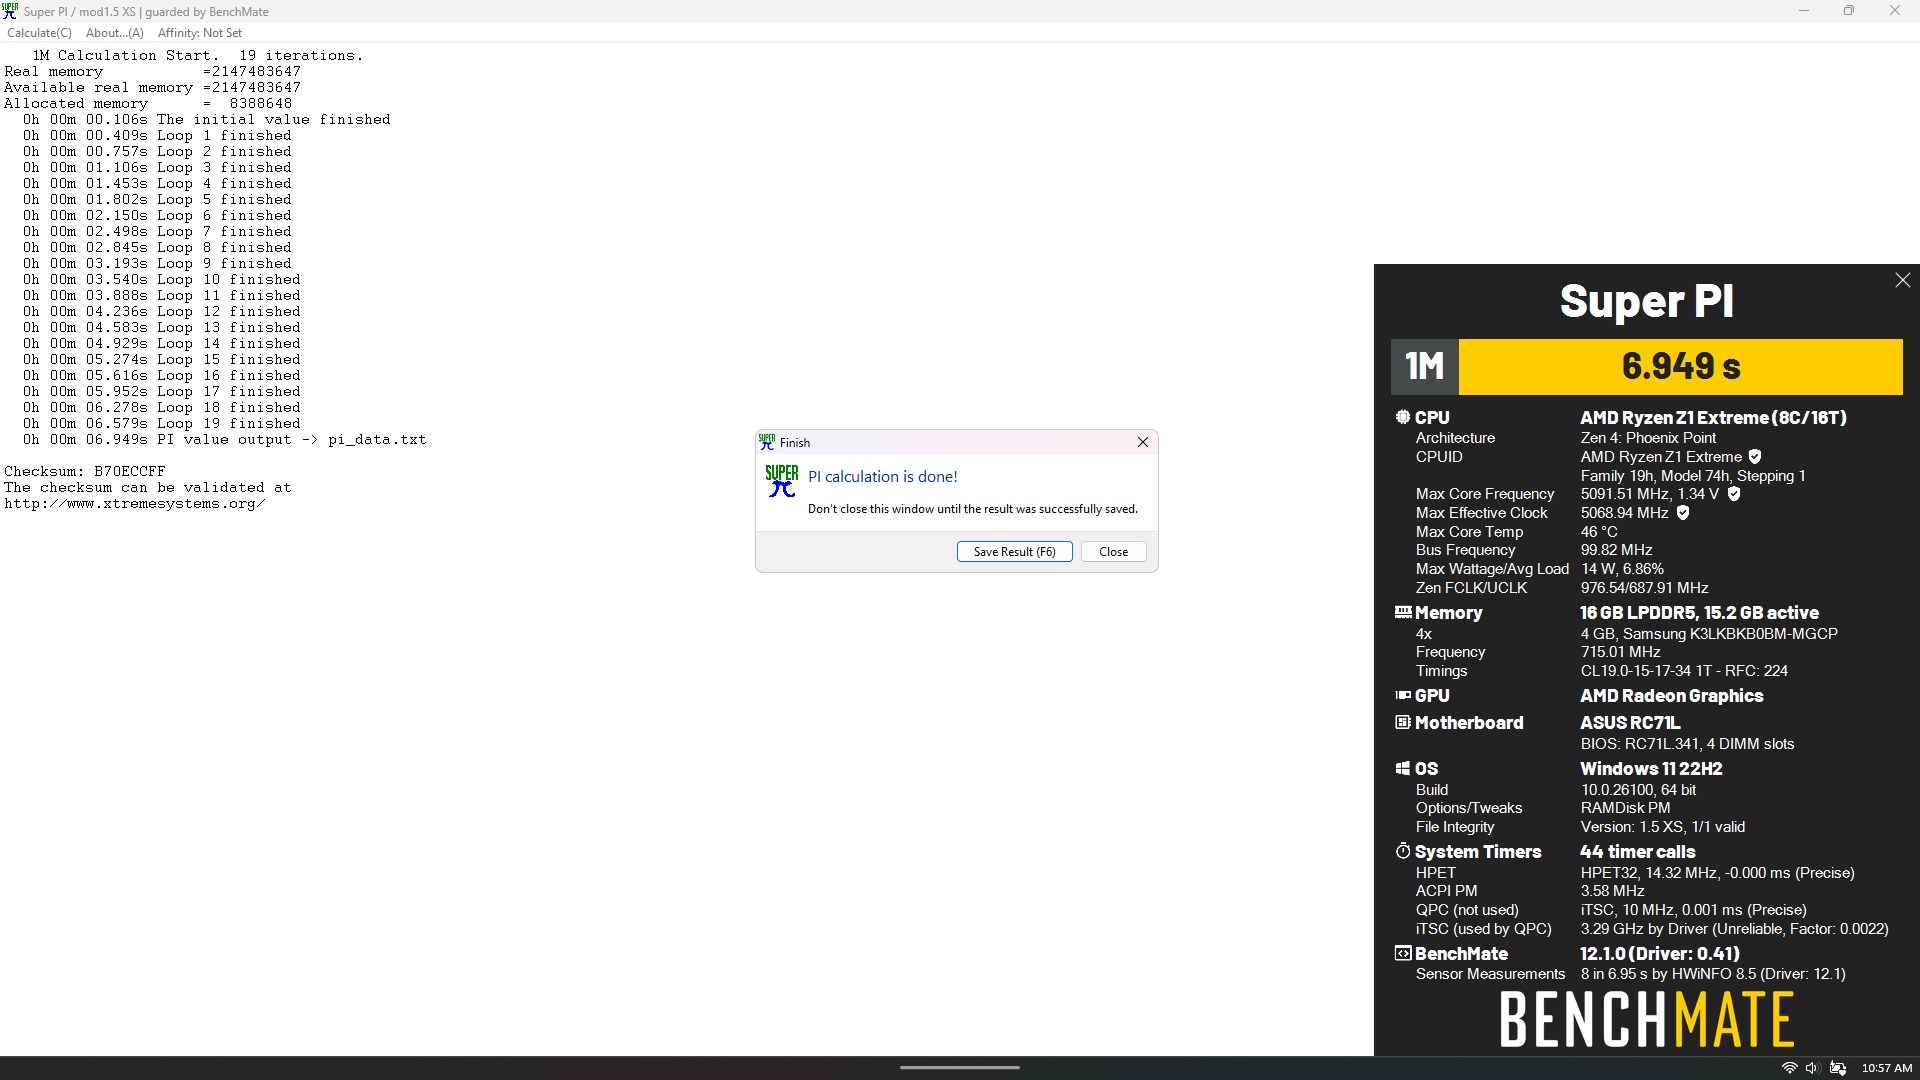Image resolution: width=1920 pixels, height=1080 pixels.
Task: Click 'Zen 4: Phoenix Point' value
Action: (1648, 438)
